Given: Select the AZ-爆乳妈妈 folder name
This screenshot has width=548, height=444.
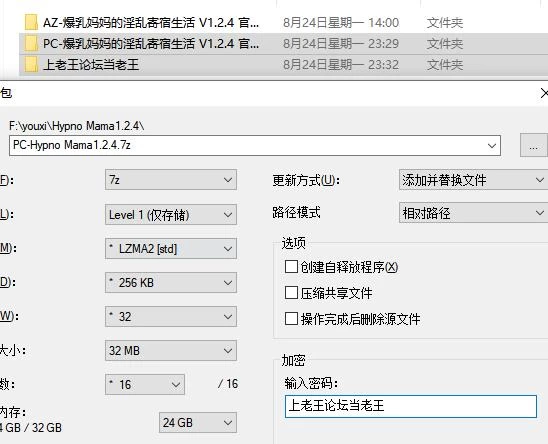Looking at the screenshot, I should (x=151, y=23).
